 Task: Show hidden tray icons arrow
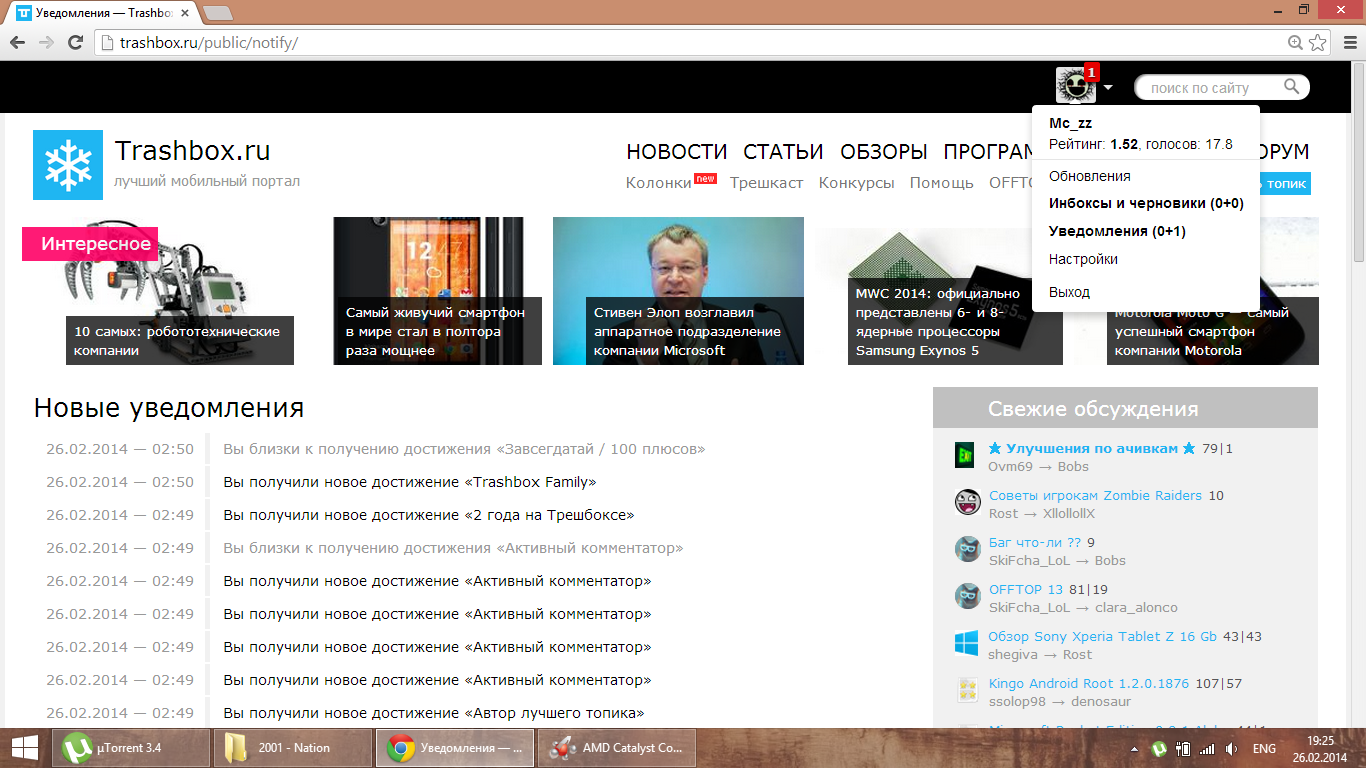pos(1134,748)
